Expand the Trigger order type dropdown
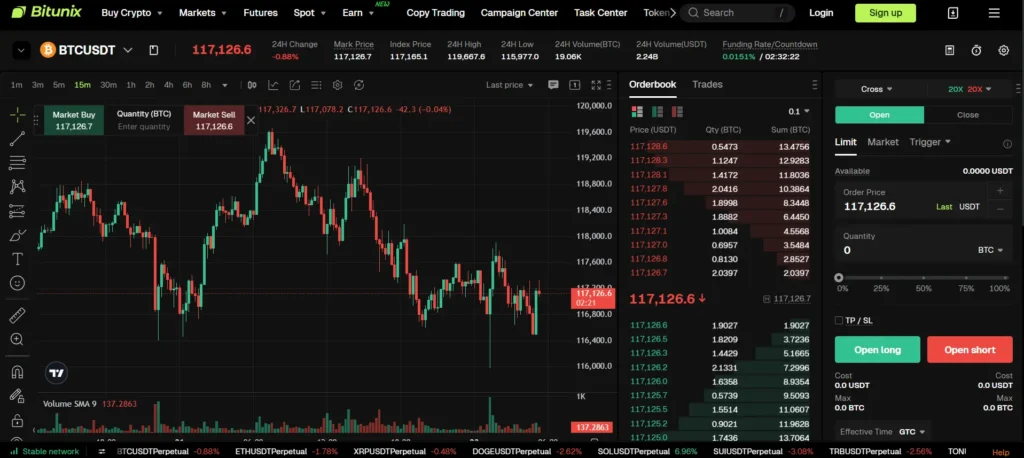1024x458 pixels. [930, 142]
